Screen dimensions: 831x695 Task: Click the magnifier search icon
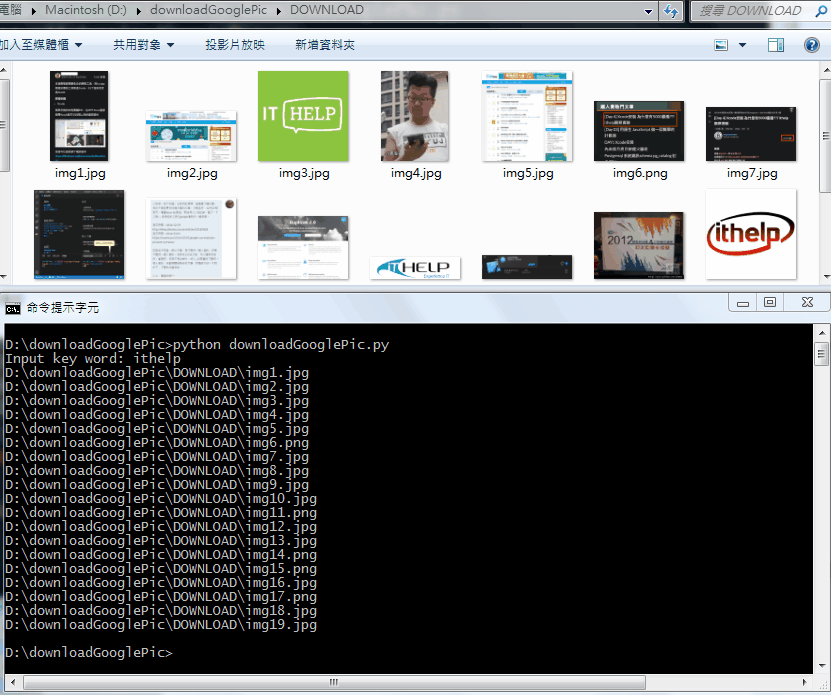(x=821, y=11)
